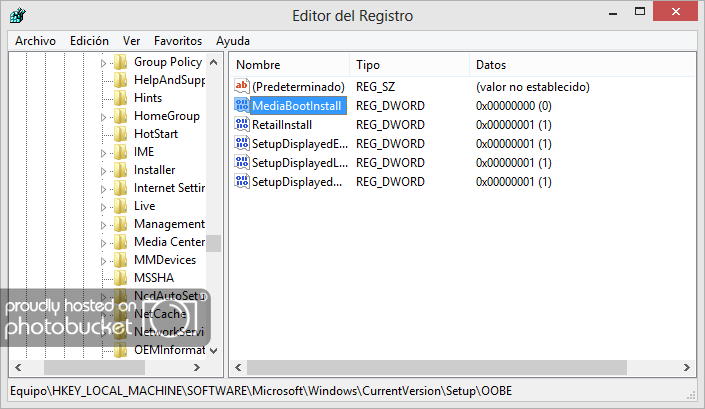Screen dimensions: 705x409
Task: Expand the Media Center key
Action: [x=103, y=243]
